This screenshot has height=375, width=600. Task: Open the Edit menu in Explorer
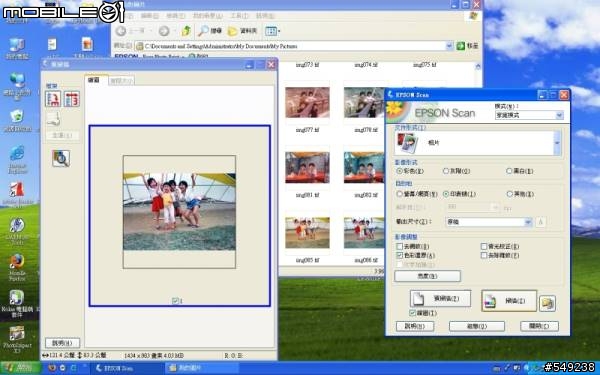[150, 16]
